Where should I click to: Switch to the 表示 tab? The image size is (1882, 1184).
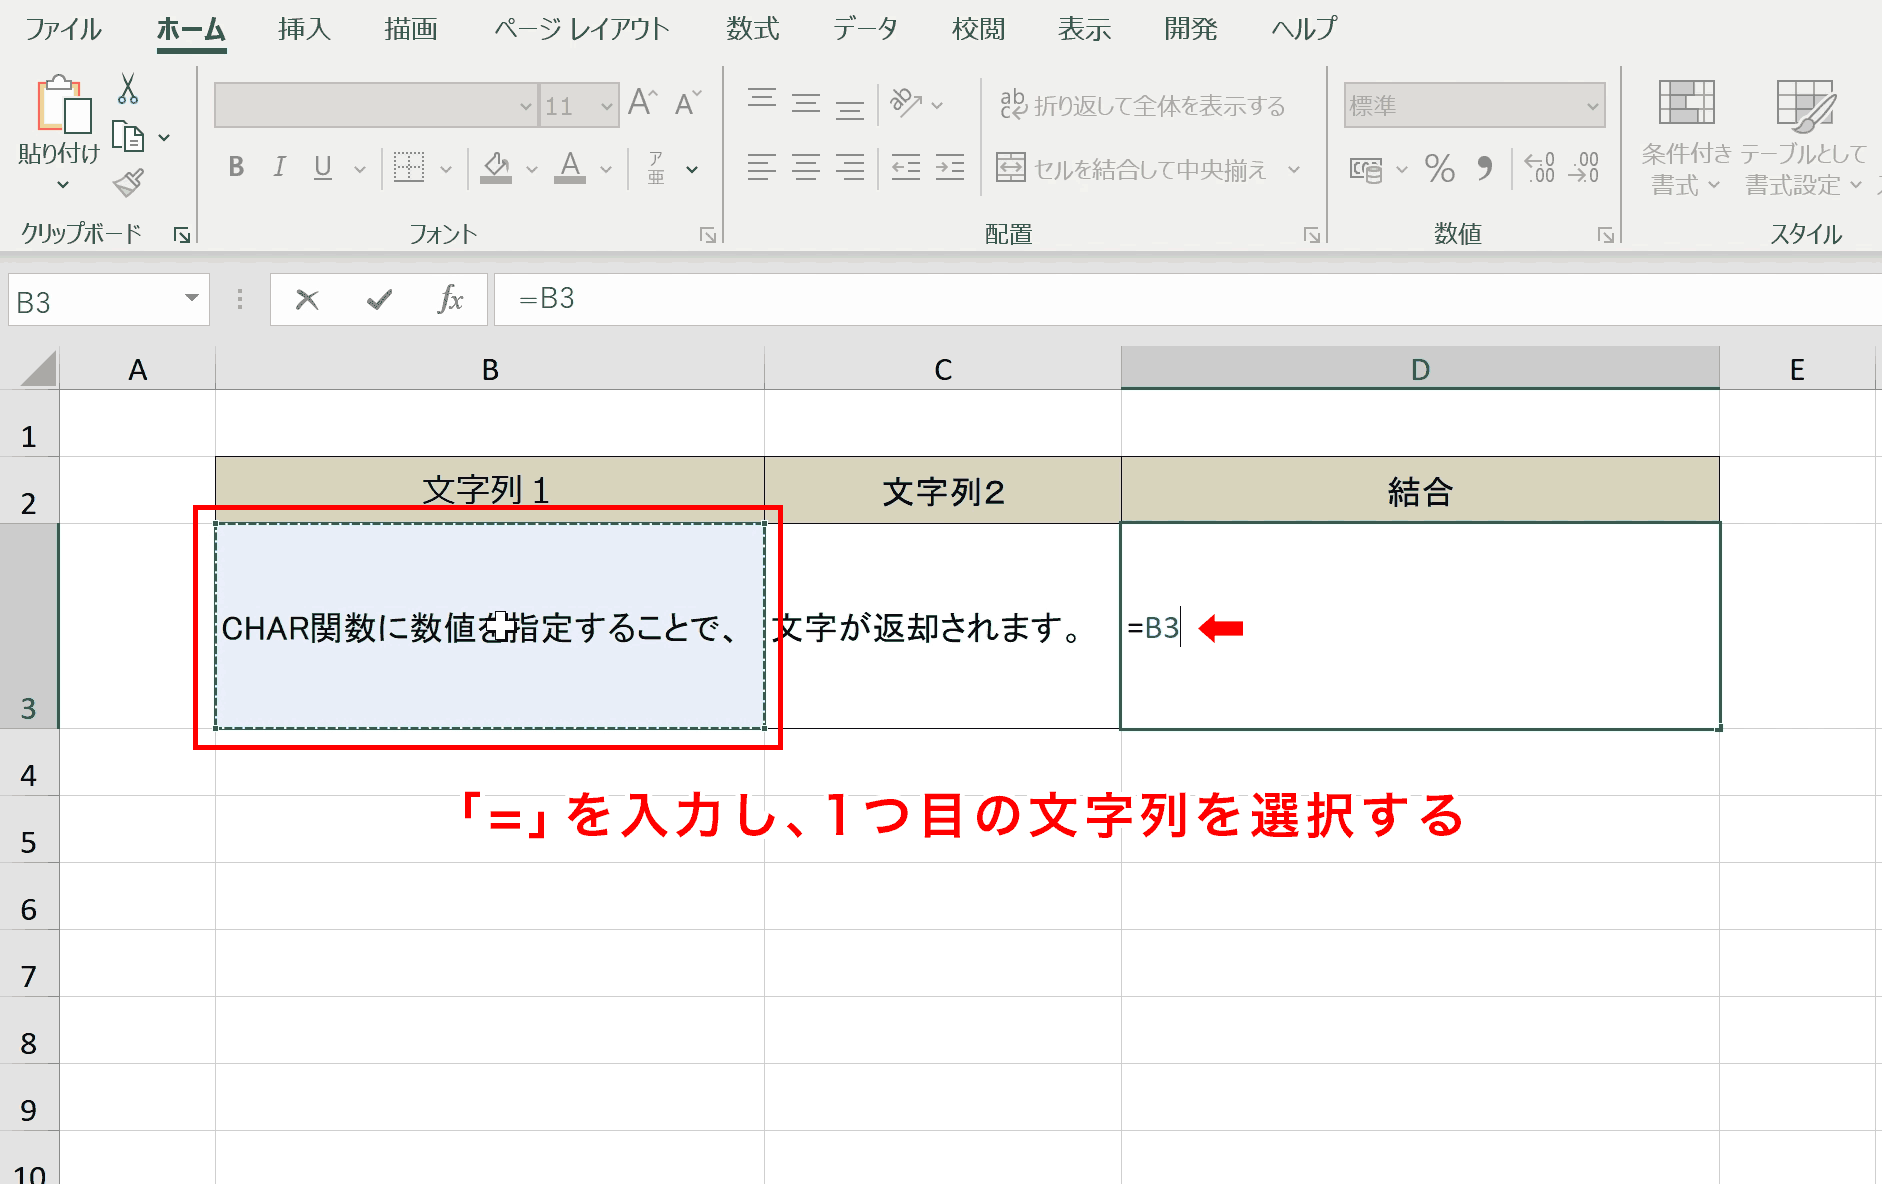(x=1085, y=29)
